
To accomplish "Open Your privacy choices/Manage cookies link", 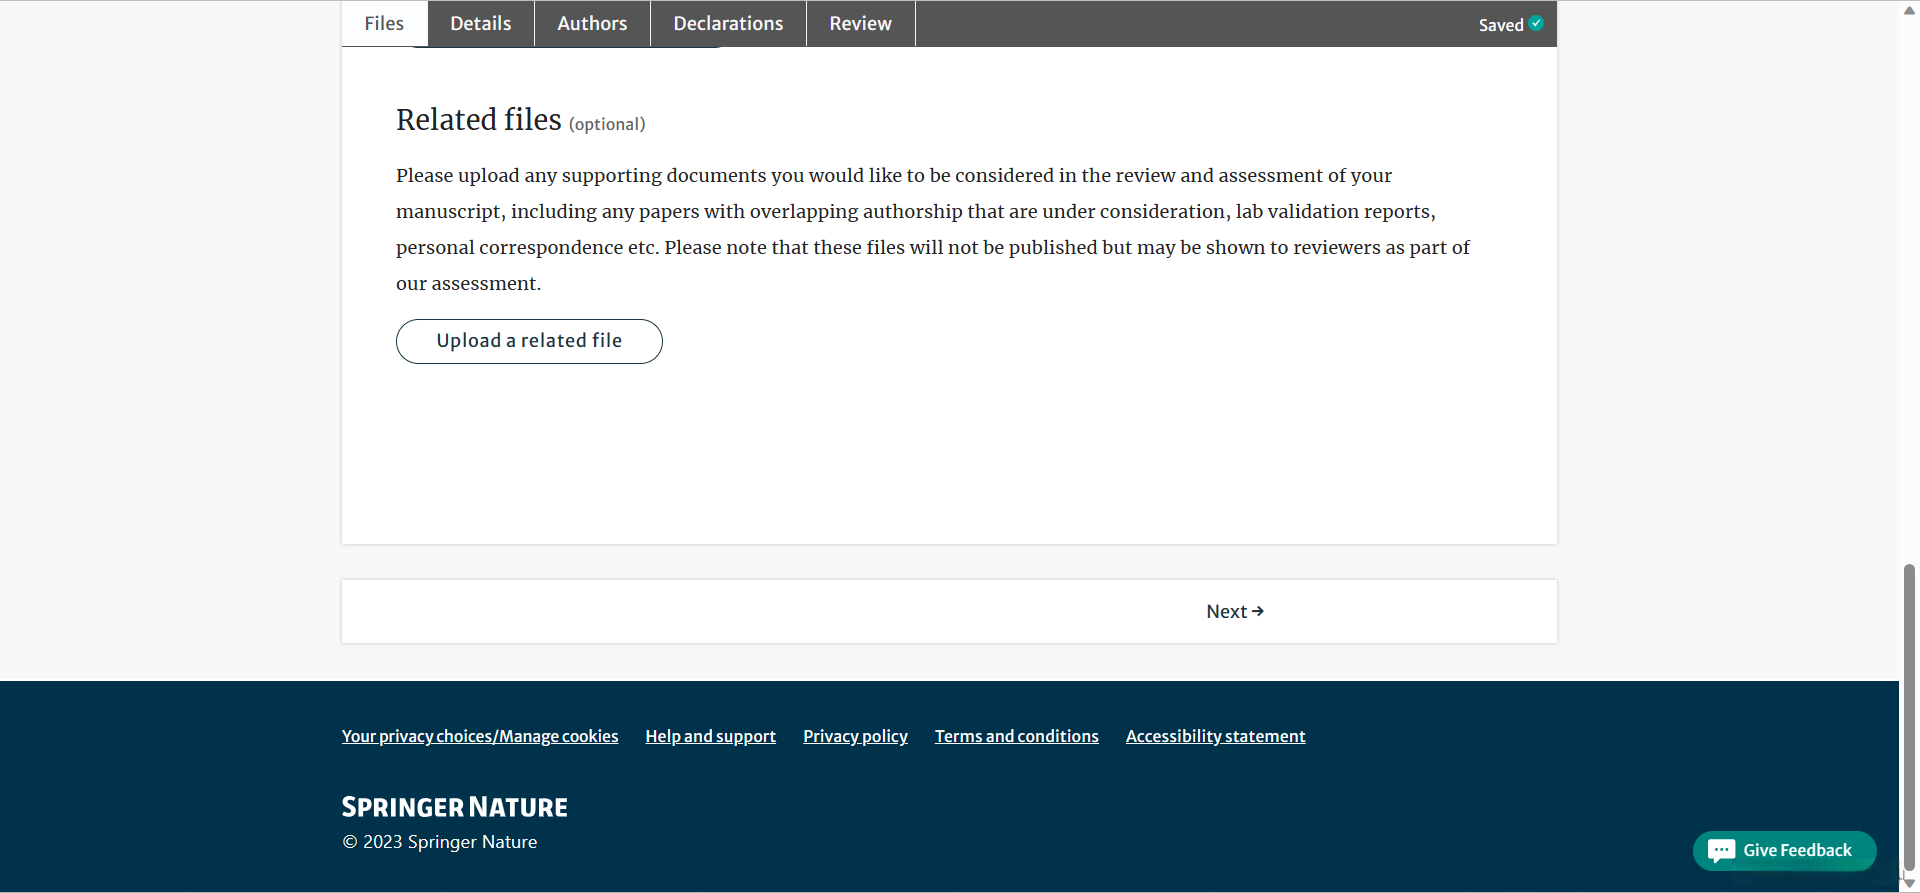I will point(480,737).
